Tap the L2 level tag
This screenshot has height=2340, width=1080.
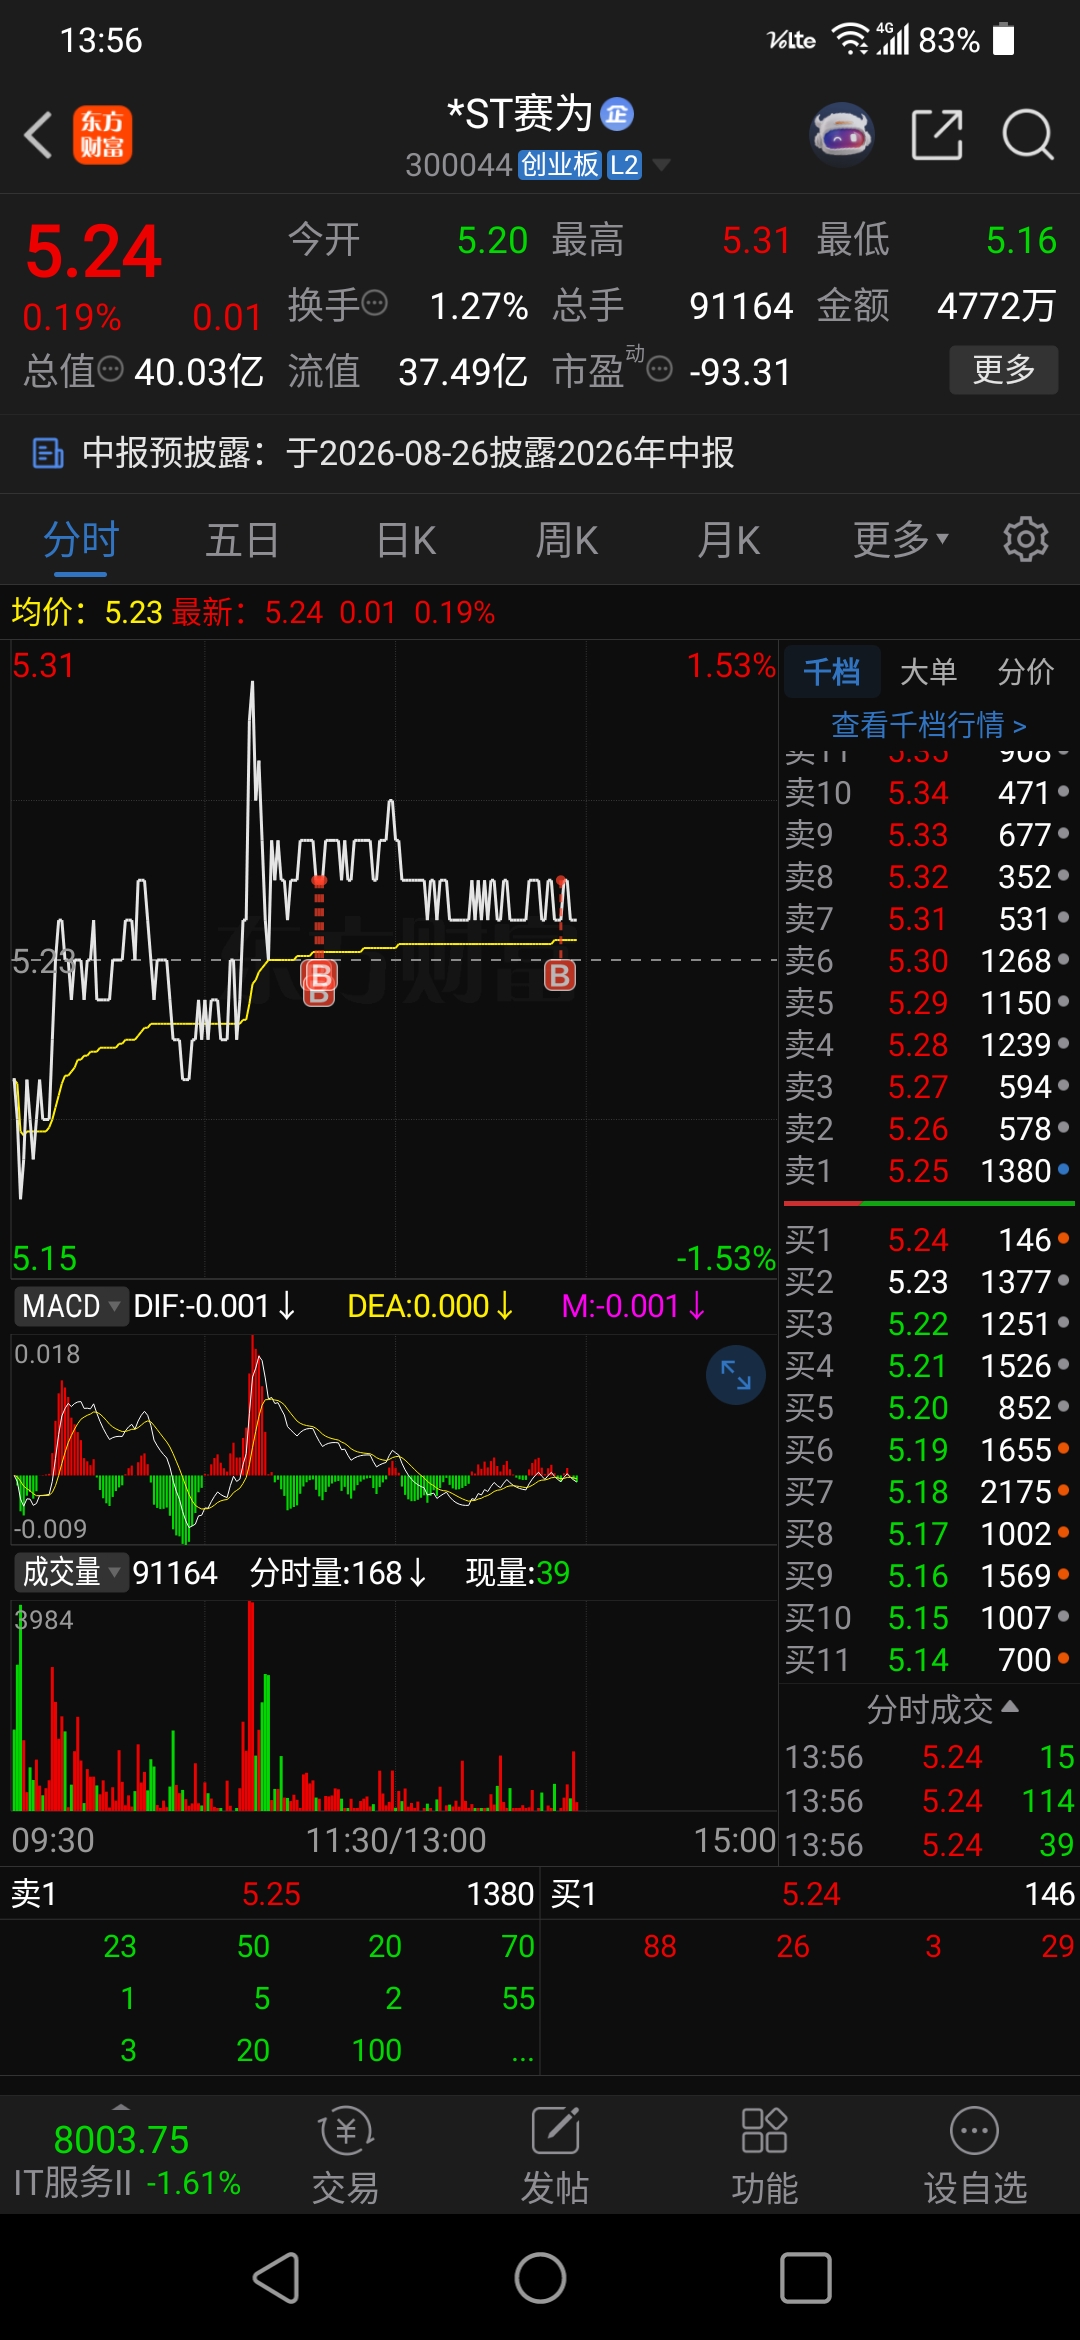(624, 165)
